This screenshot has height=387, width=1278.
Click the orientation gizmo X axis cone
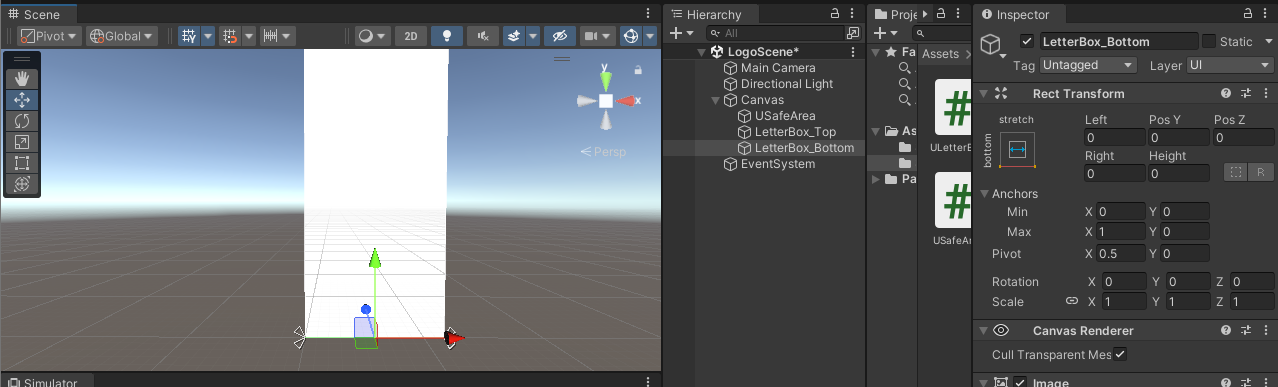(x=627, y=101)
